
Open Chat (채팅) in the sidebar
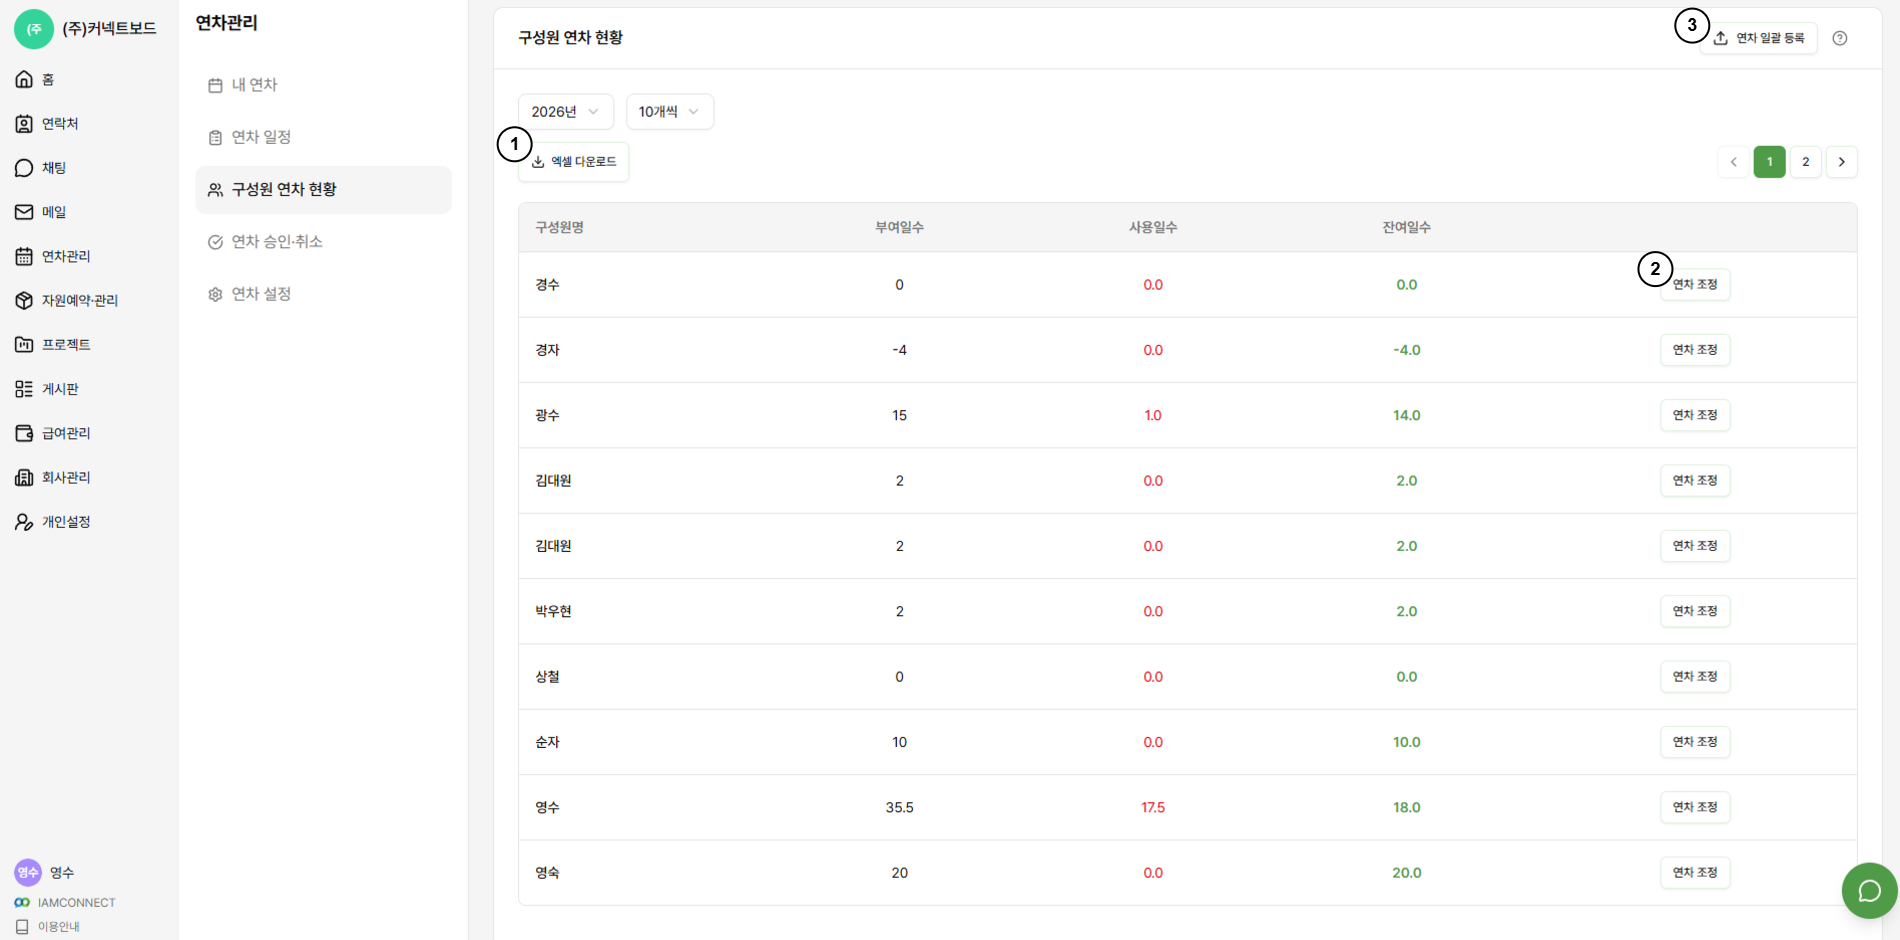tap(41, 168)
